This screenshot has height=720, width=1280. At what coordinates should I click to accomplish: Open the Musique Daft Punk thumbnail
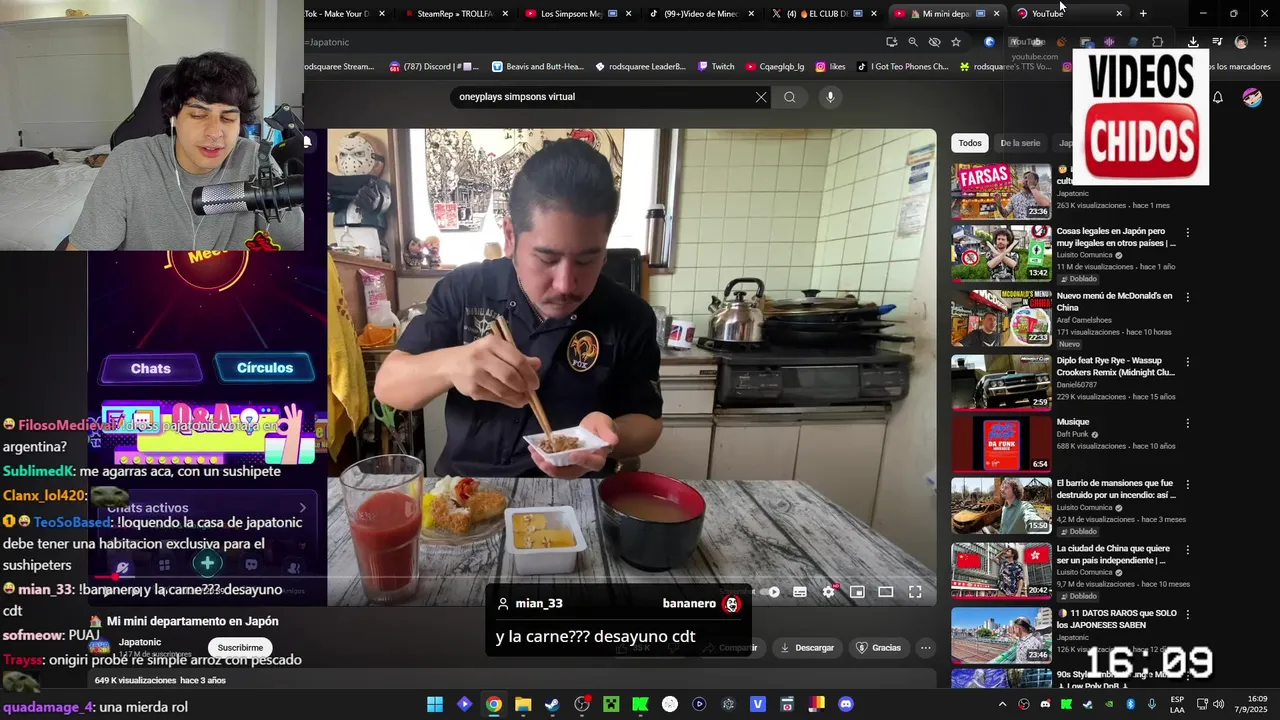pos(1001,443)
